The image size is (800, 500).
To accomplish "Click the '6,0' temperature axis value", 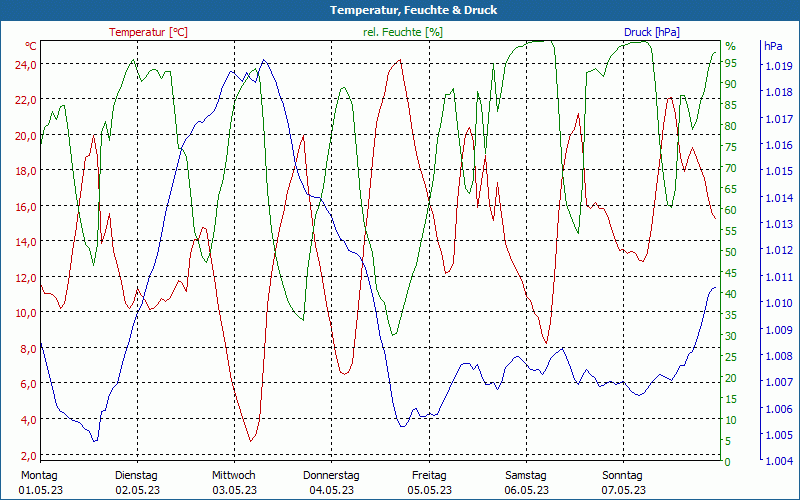I will [x=29, y=384].
